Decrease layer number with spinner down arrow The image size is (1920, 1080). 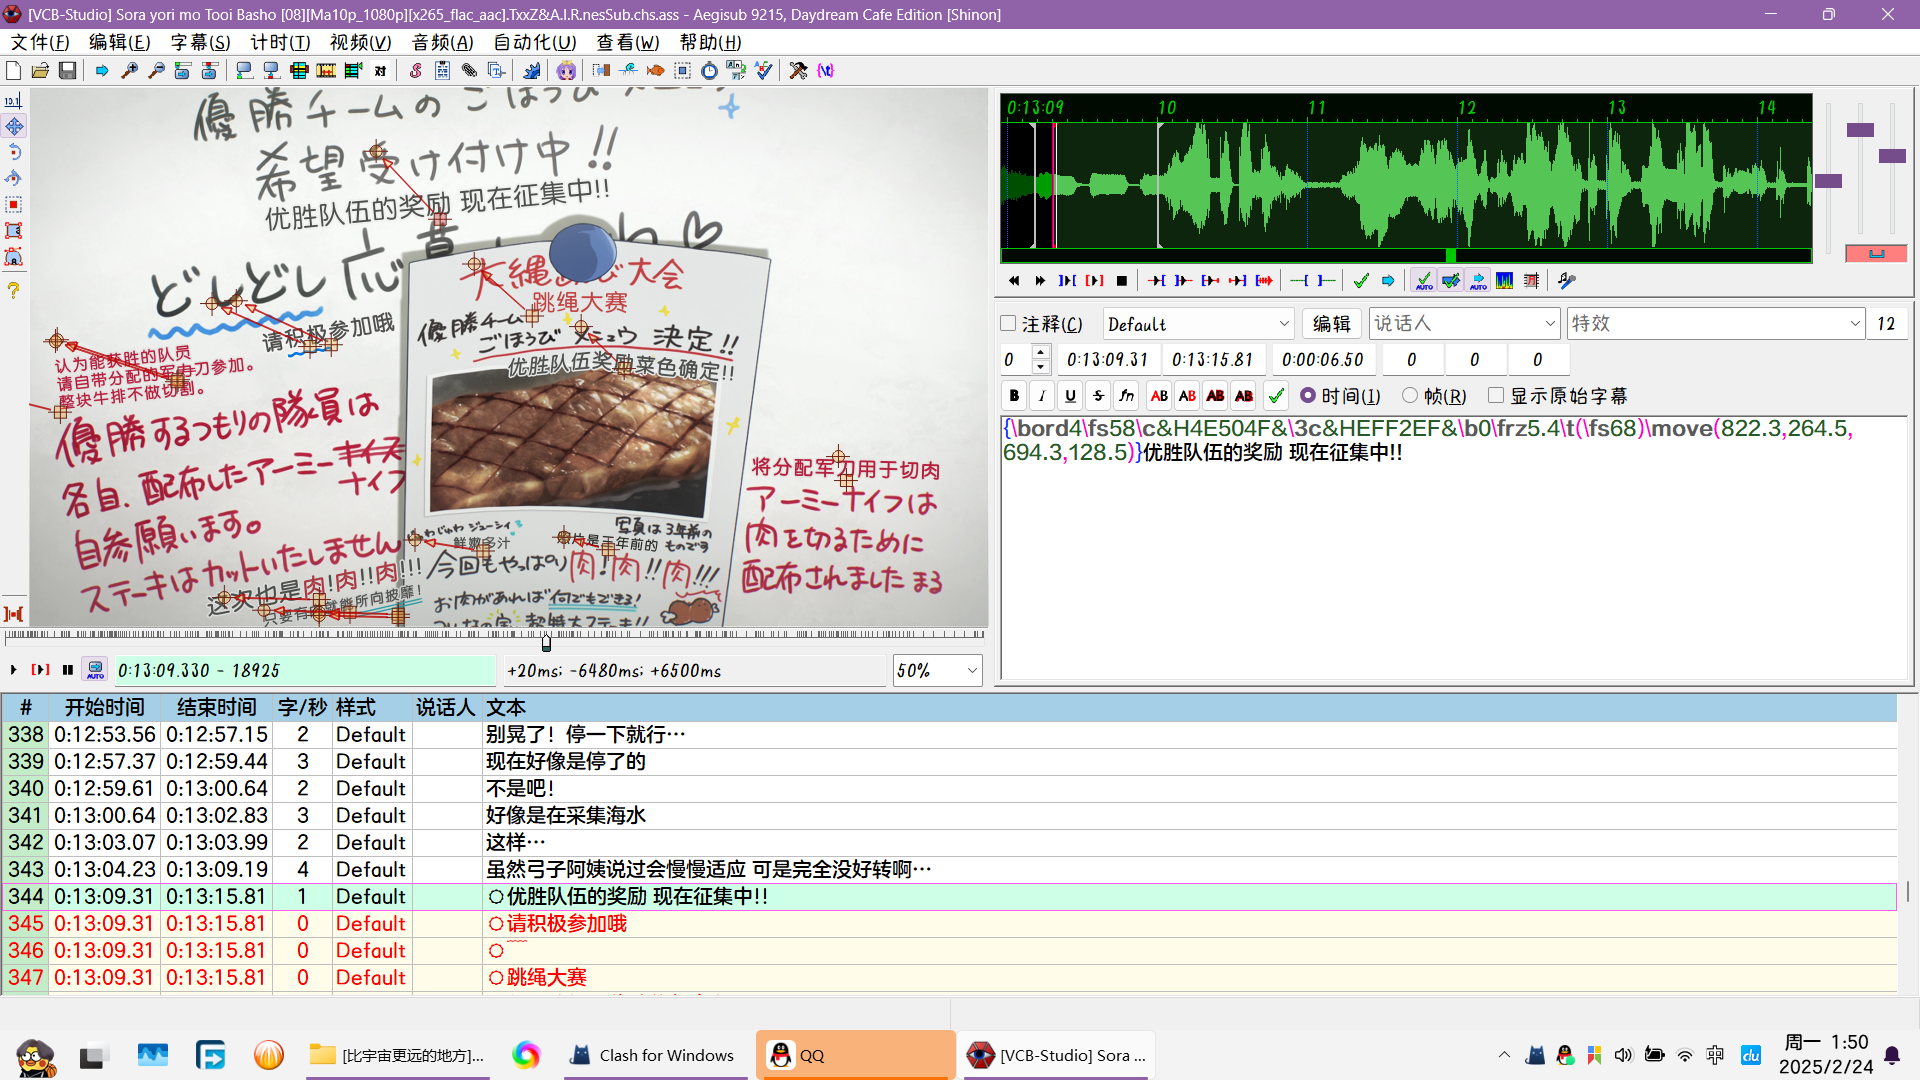pyautogui.click(x=1040, y=367)
